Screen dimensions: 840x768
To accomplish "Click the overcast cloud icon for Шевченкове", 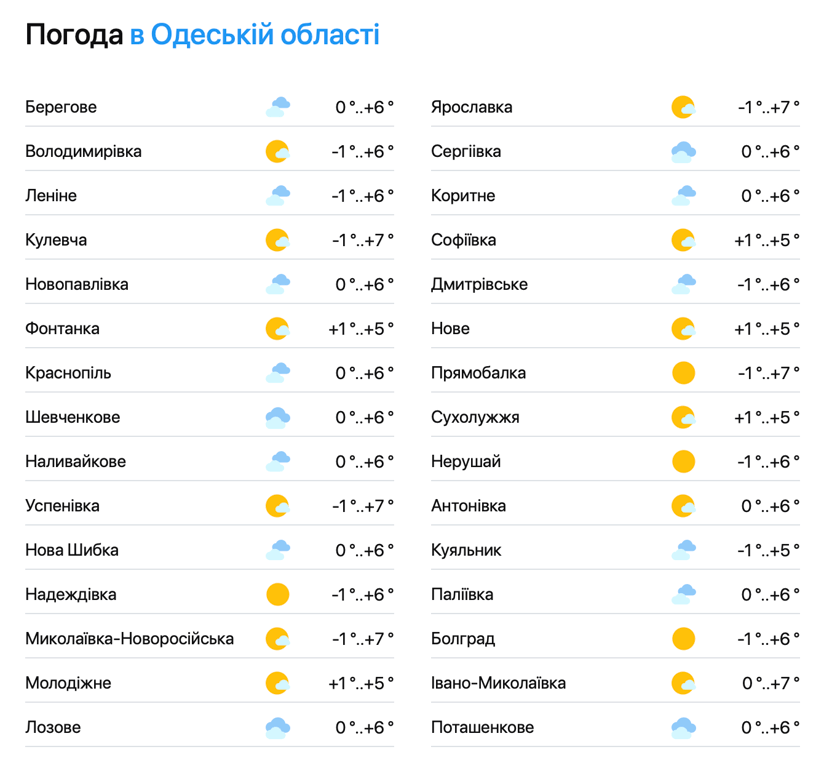I will tap(278, 417).
